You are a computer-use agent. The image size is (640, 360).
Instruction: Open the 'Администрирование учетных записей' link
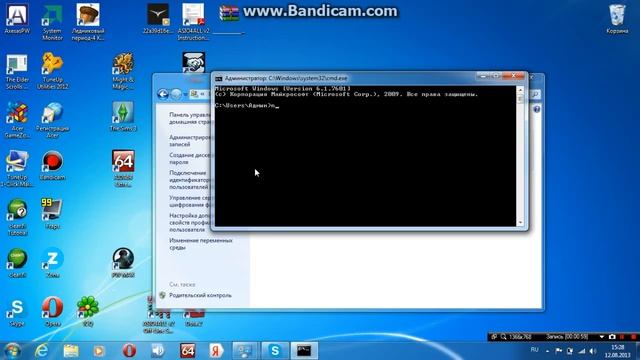190,141
